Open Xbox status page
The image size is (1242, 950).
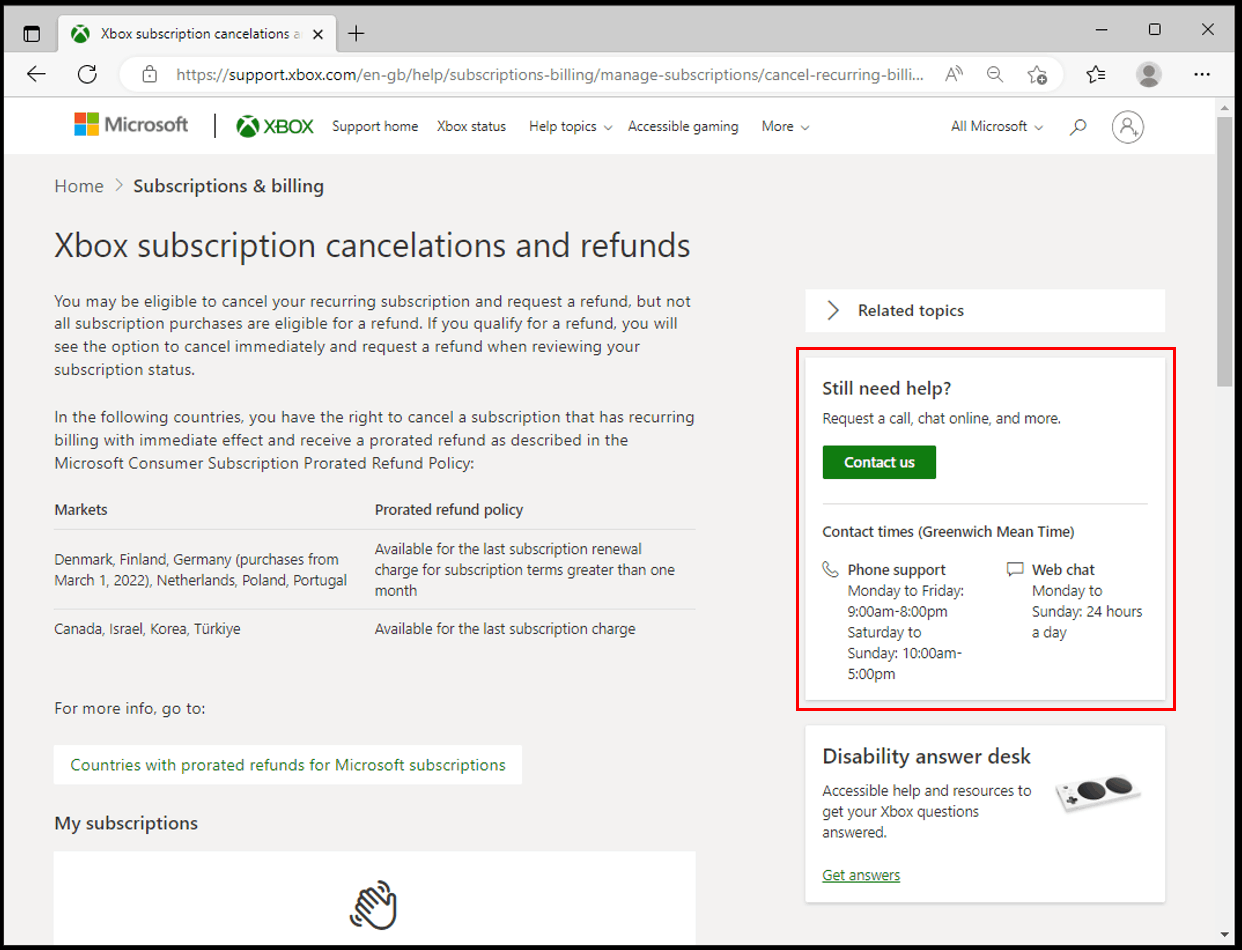tap(471, 126)
